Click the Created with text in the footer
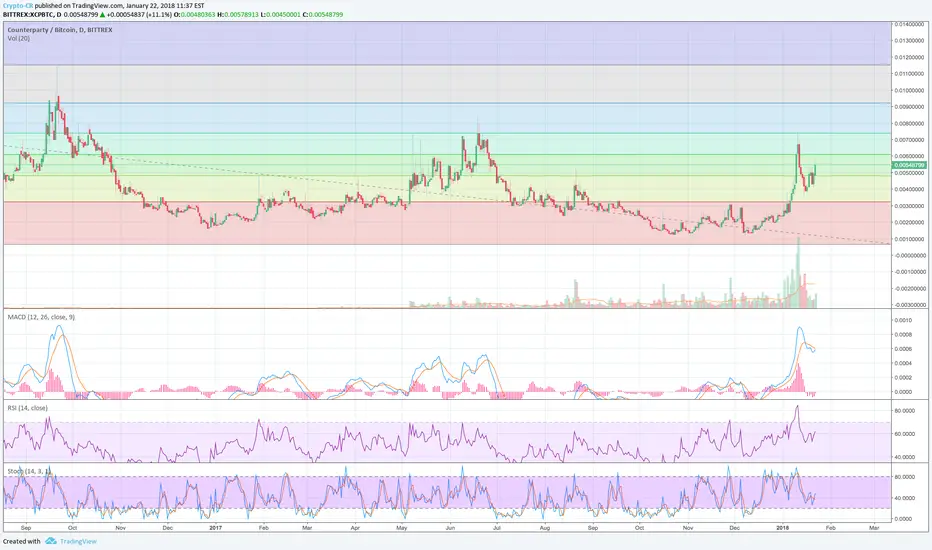The image size is (932, 550). click(x=21, y=542)
